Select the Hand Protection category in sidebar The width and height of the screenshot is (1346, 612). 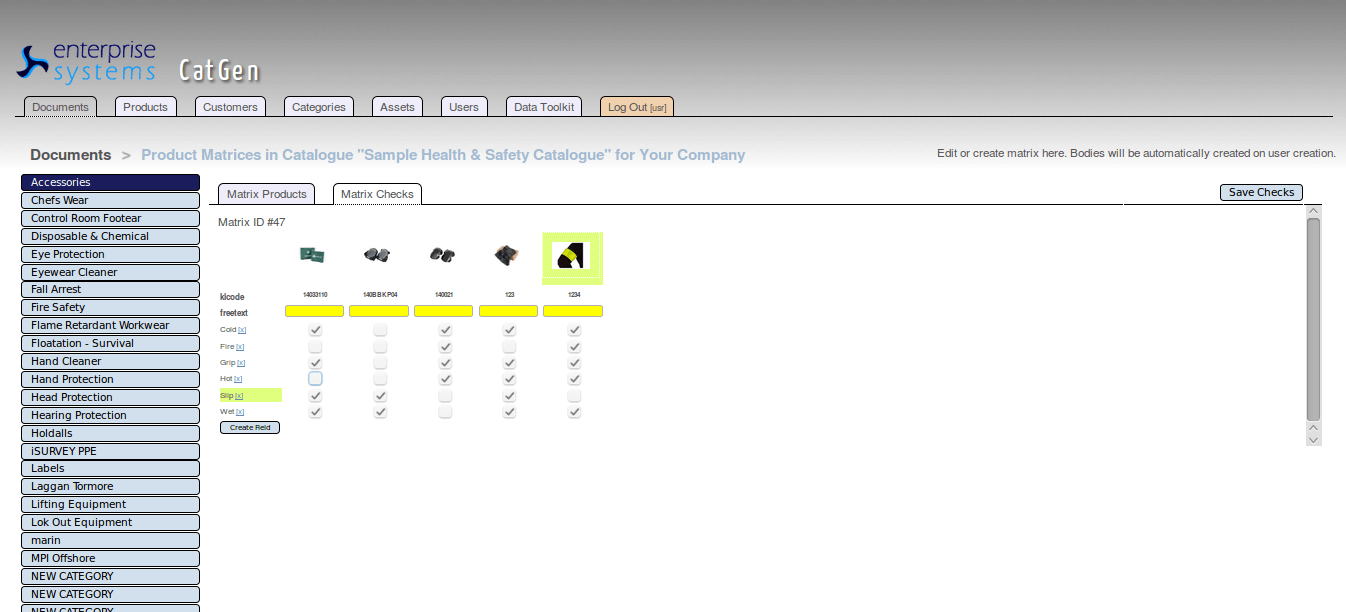tap(110, 380)
